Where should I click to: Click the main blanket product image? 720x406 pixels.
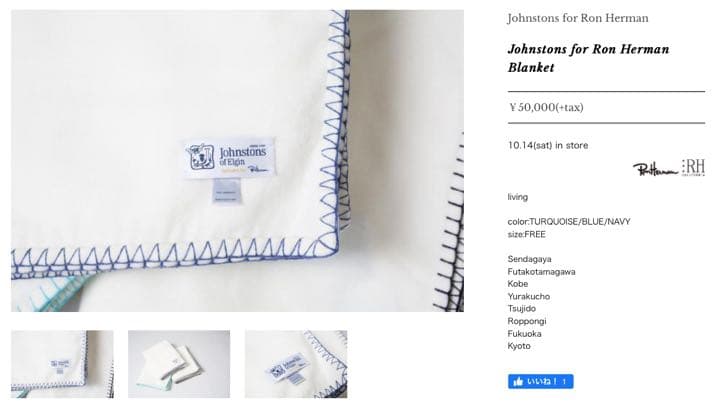click(237, 161)
